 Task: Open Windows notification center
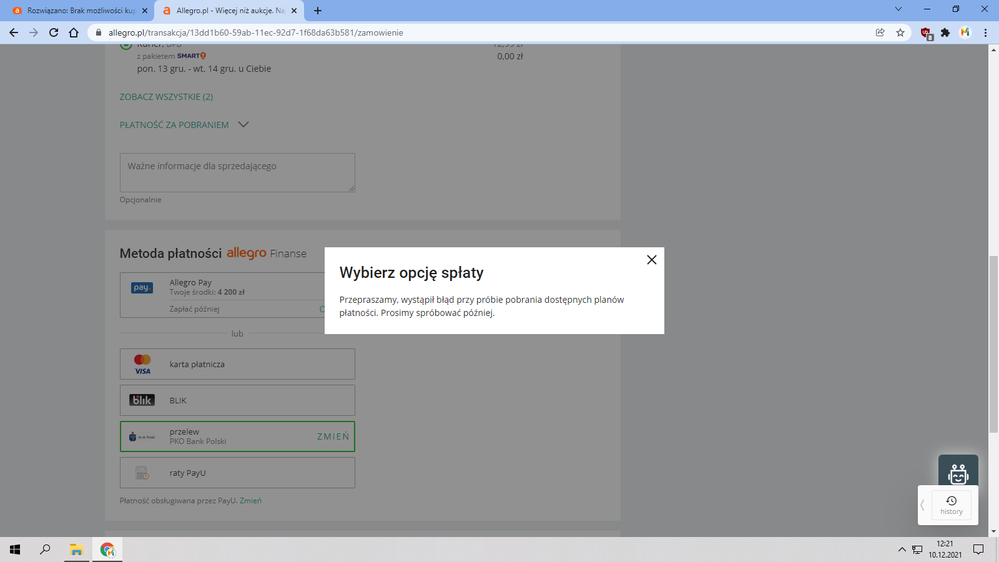click(979, 549)
